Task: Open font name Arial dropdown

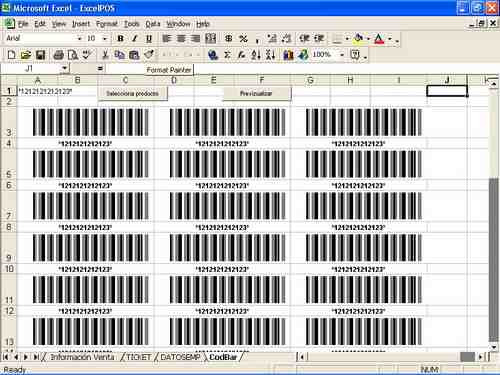Action: pyautogui.click(x=79, y=39)
